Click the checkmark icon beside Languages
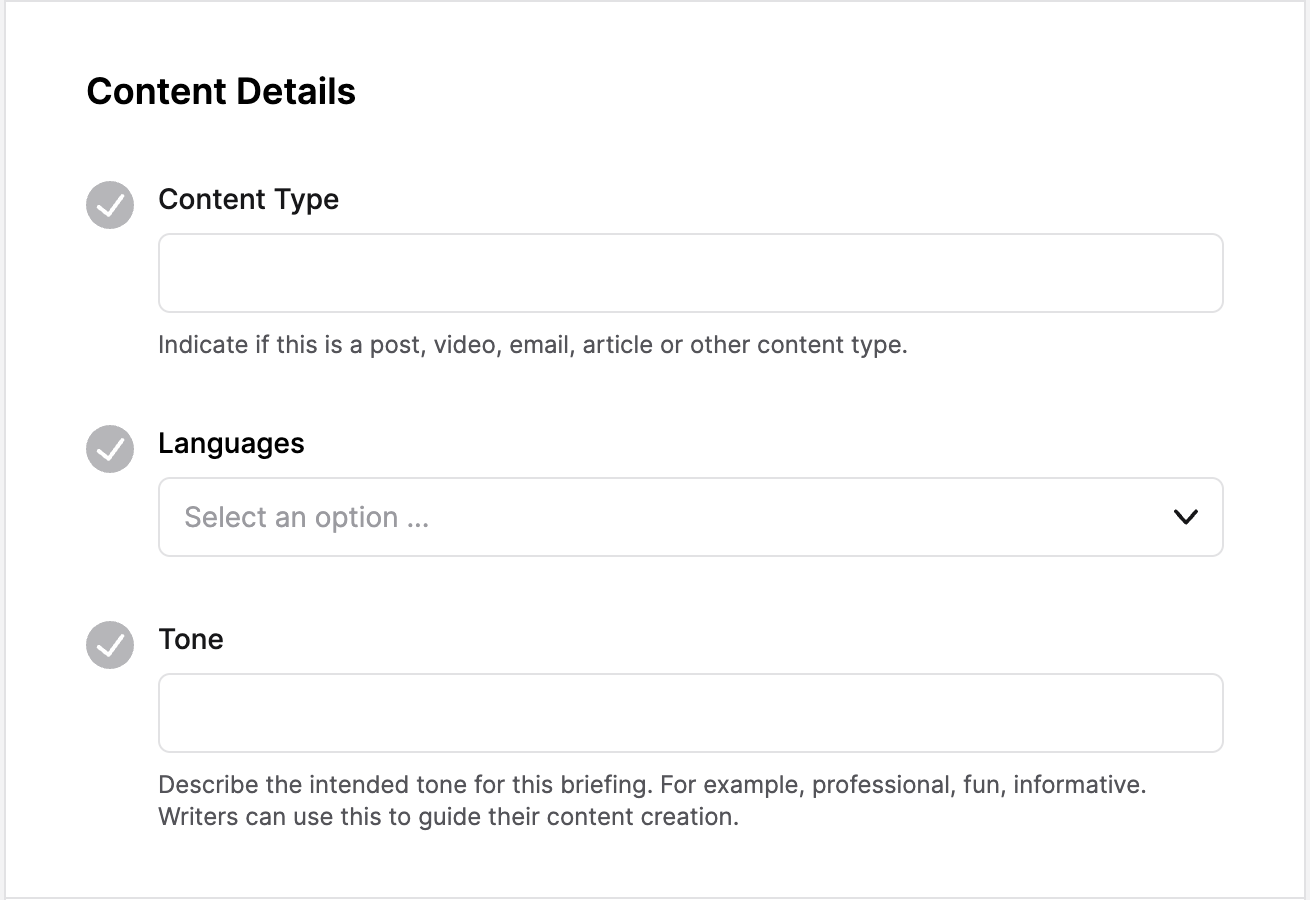 tap(110, 449)
